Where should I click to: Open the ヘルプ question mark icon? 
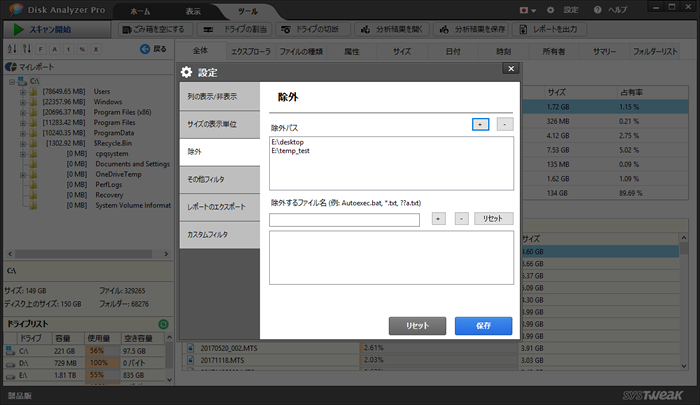point(597,10)
